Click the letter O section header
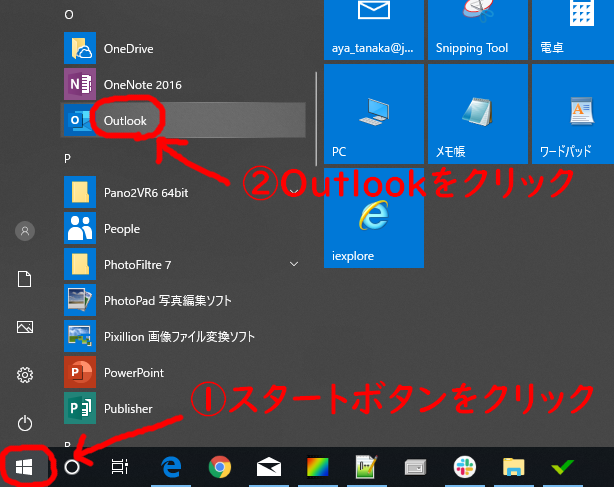Screen dimensions: 614x487 69,15
